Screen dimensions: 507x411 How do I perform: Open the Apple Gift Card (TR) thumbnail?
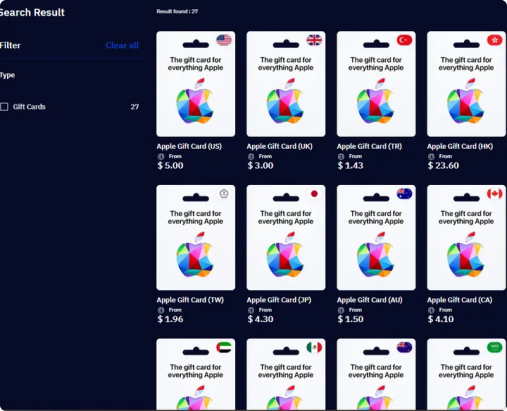(x=376, y=84)
